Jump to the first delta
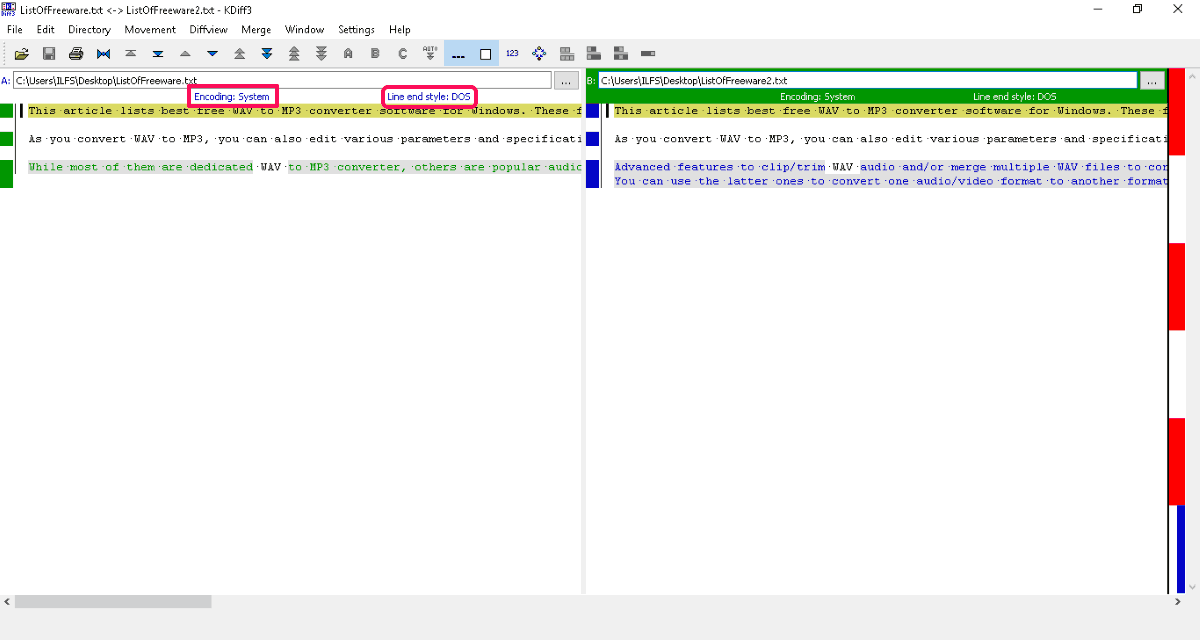 tap(130, 54)
